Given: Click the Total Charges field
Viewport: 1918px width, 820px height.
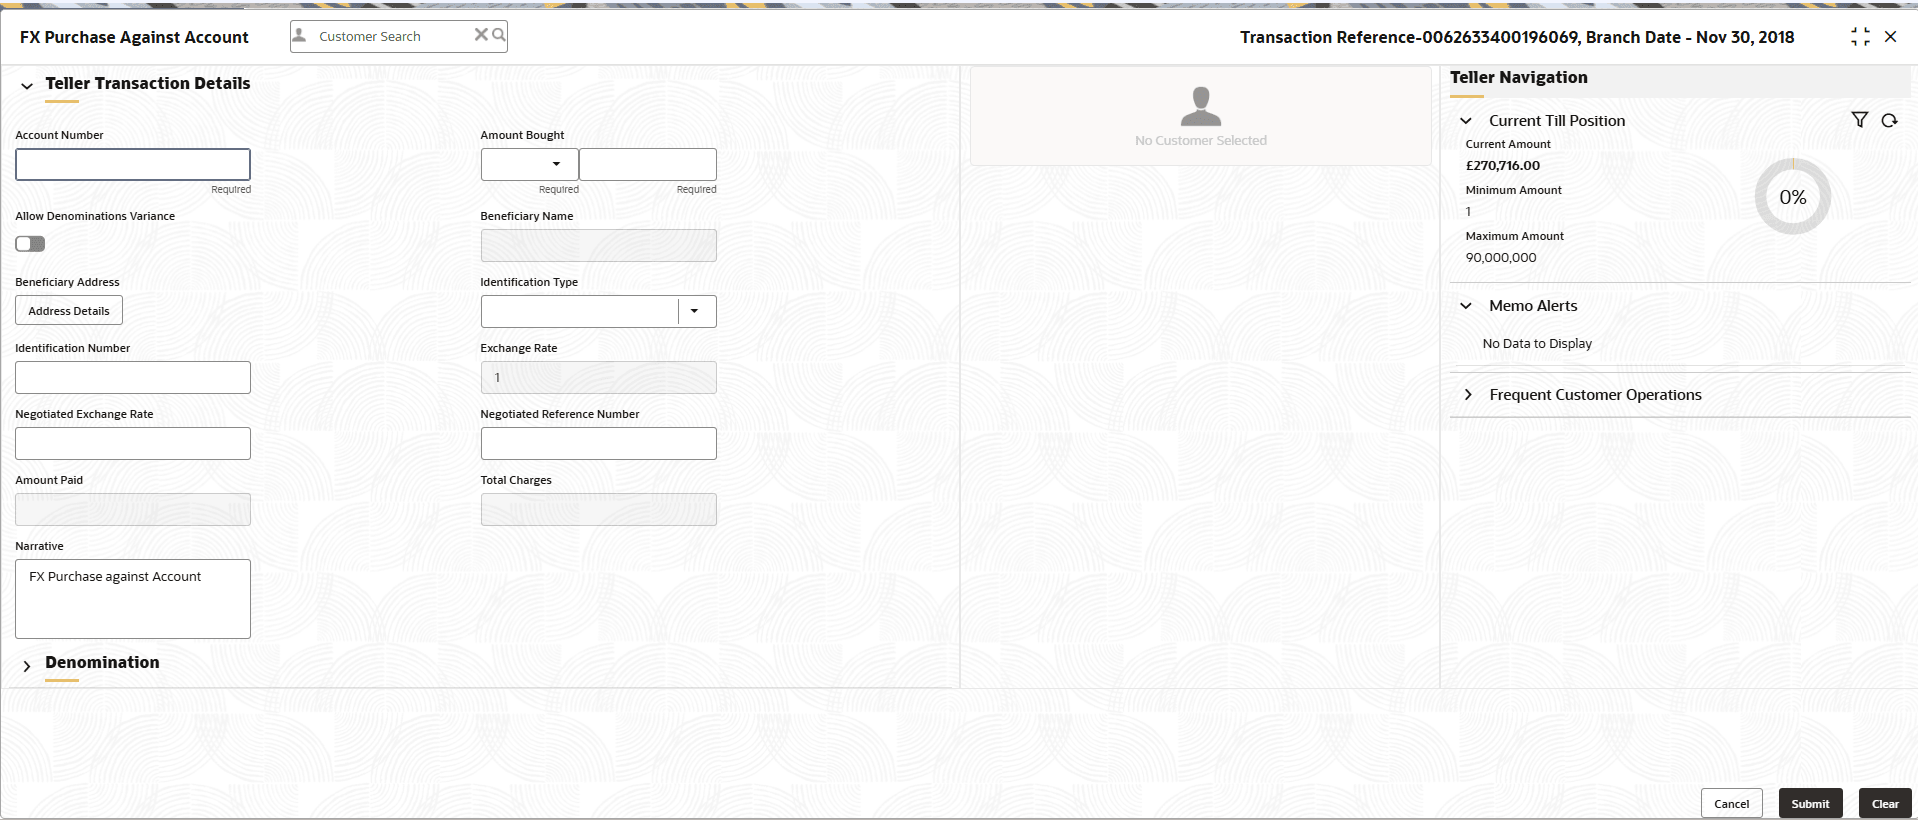Looking at the screenshot, I should click(x=598, y=509).
